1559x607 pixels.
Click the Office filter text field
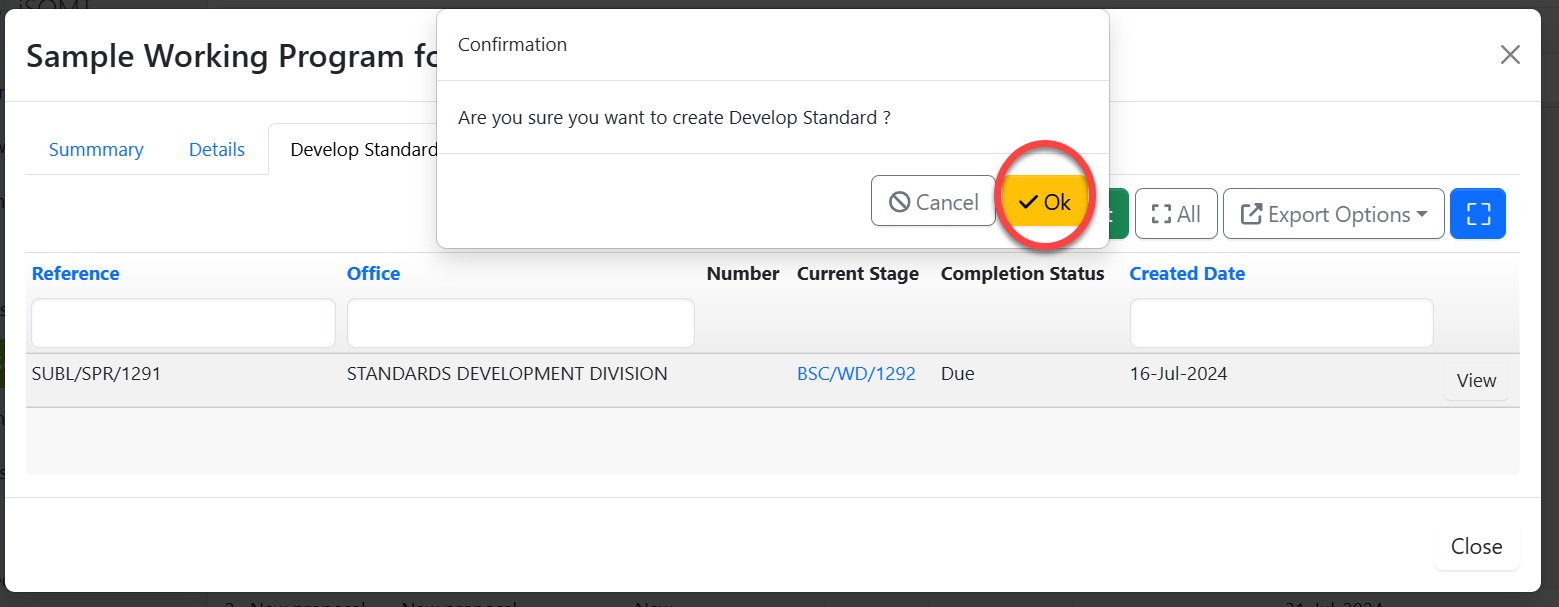[x=520, y=323]
